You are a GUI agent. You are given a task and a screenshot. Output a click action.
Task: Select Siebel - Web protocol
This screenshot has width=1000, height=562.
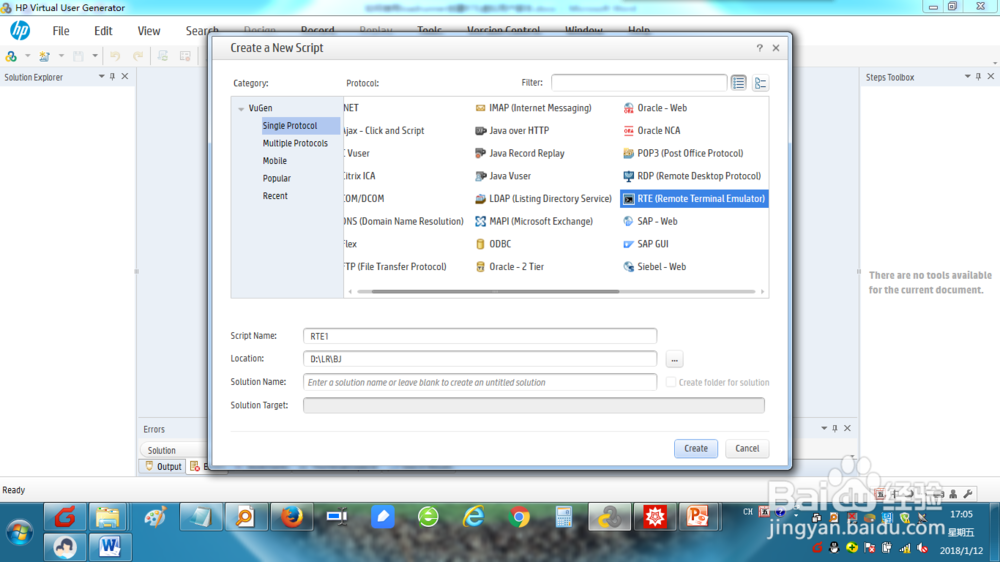654,267
